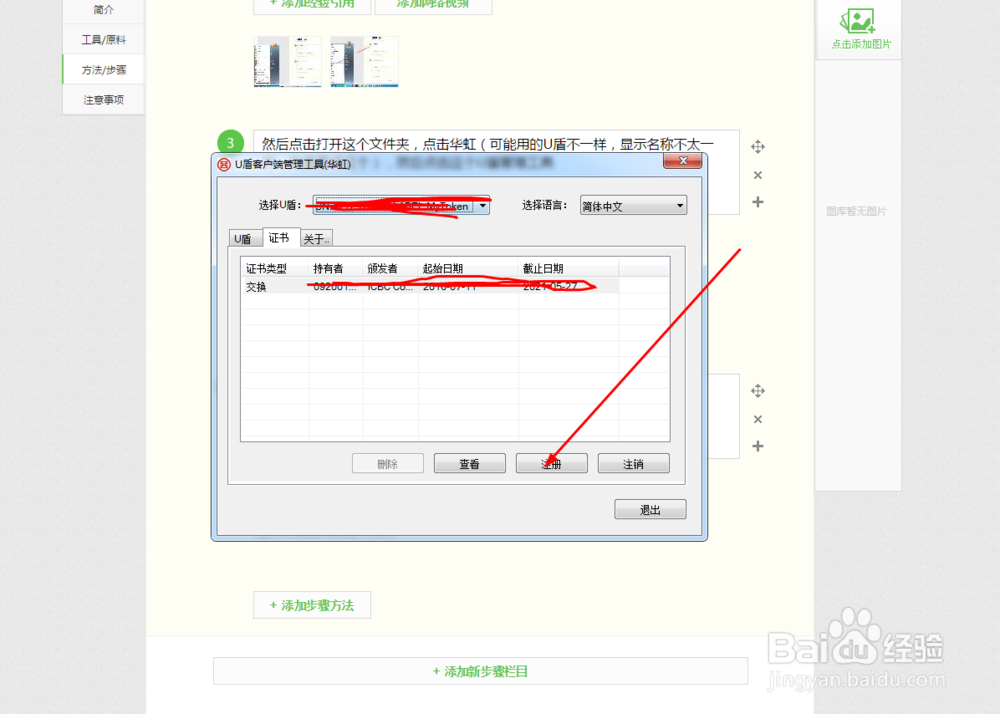Click the 持有者 column header
This screenshot has width=1000, height=714.
tap(335, 268)
